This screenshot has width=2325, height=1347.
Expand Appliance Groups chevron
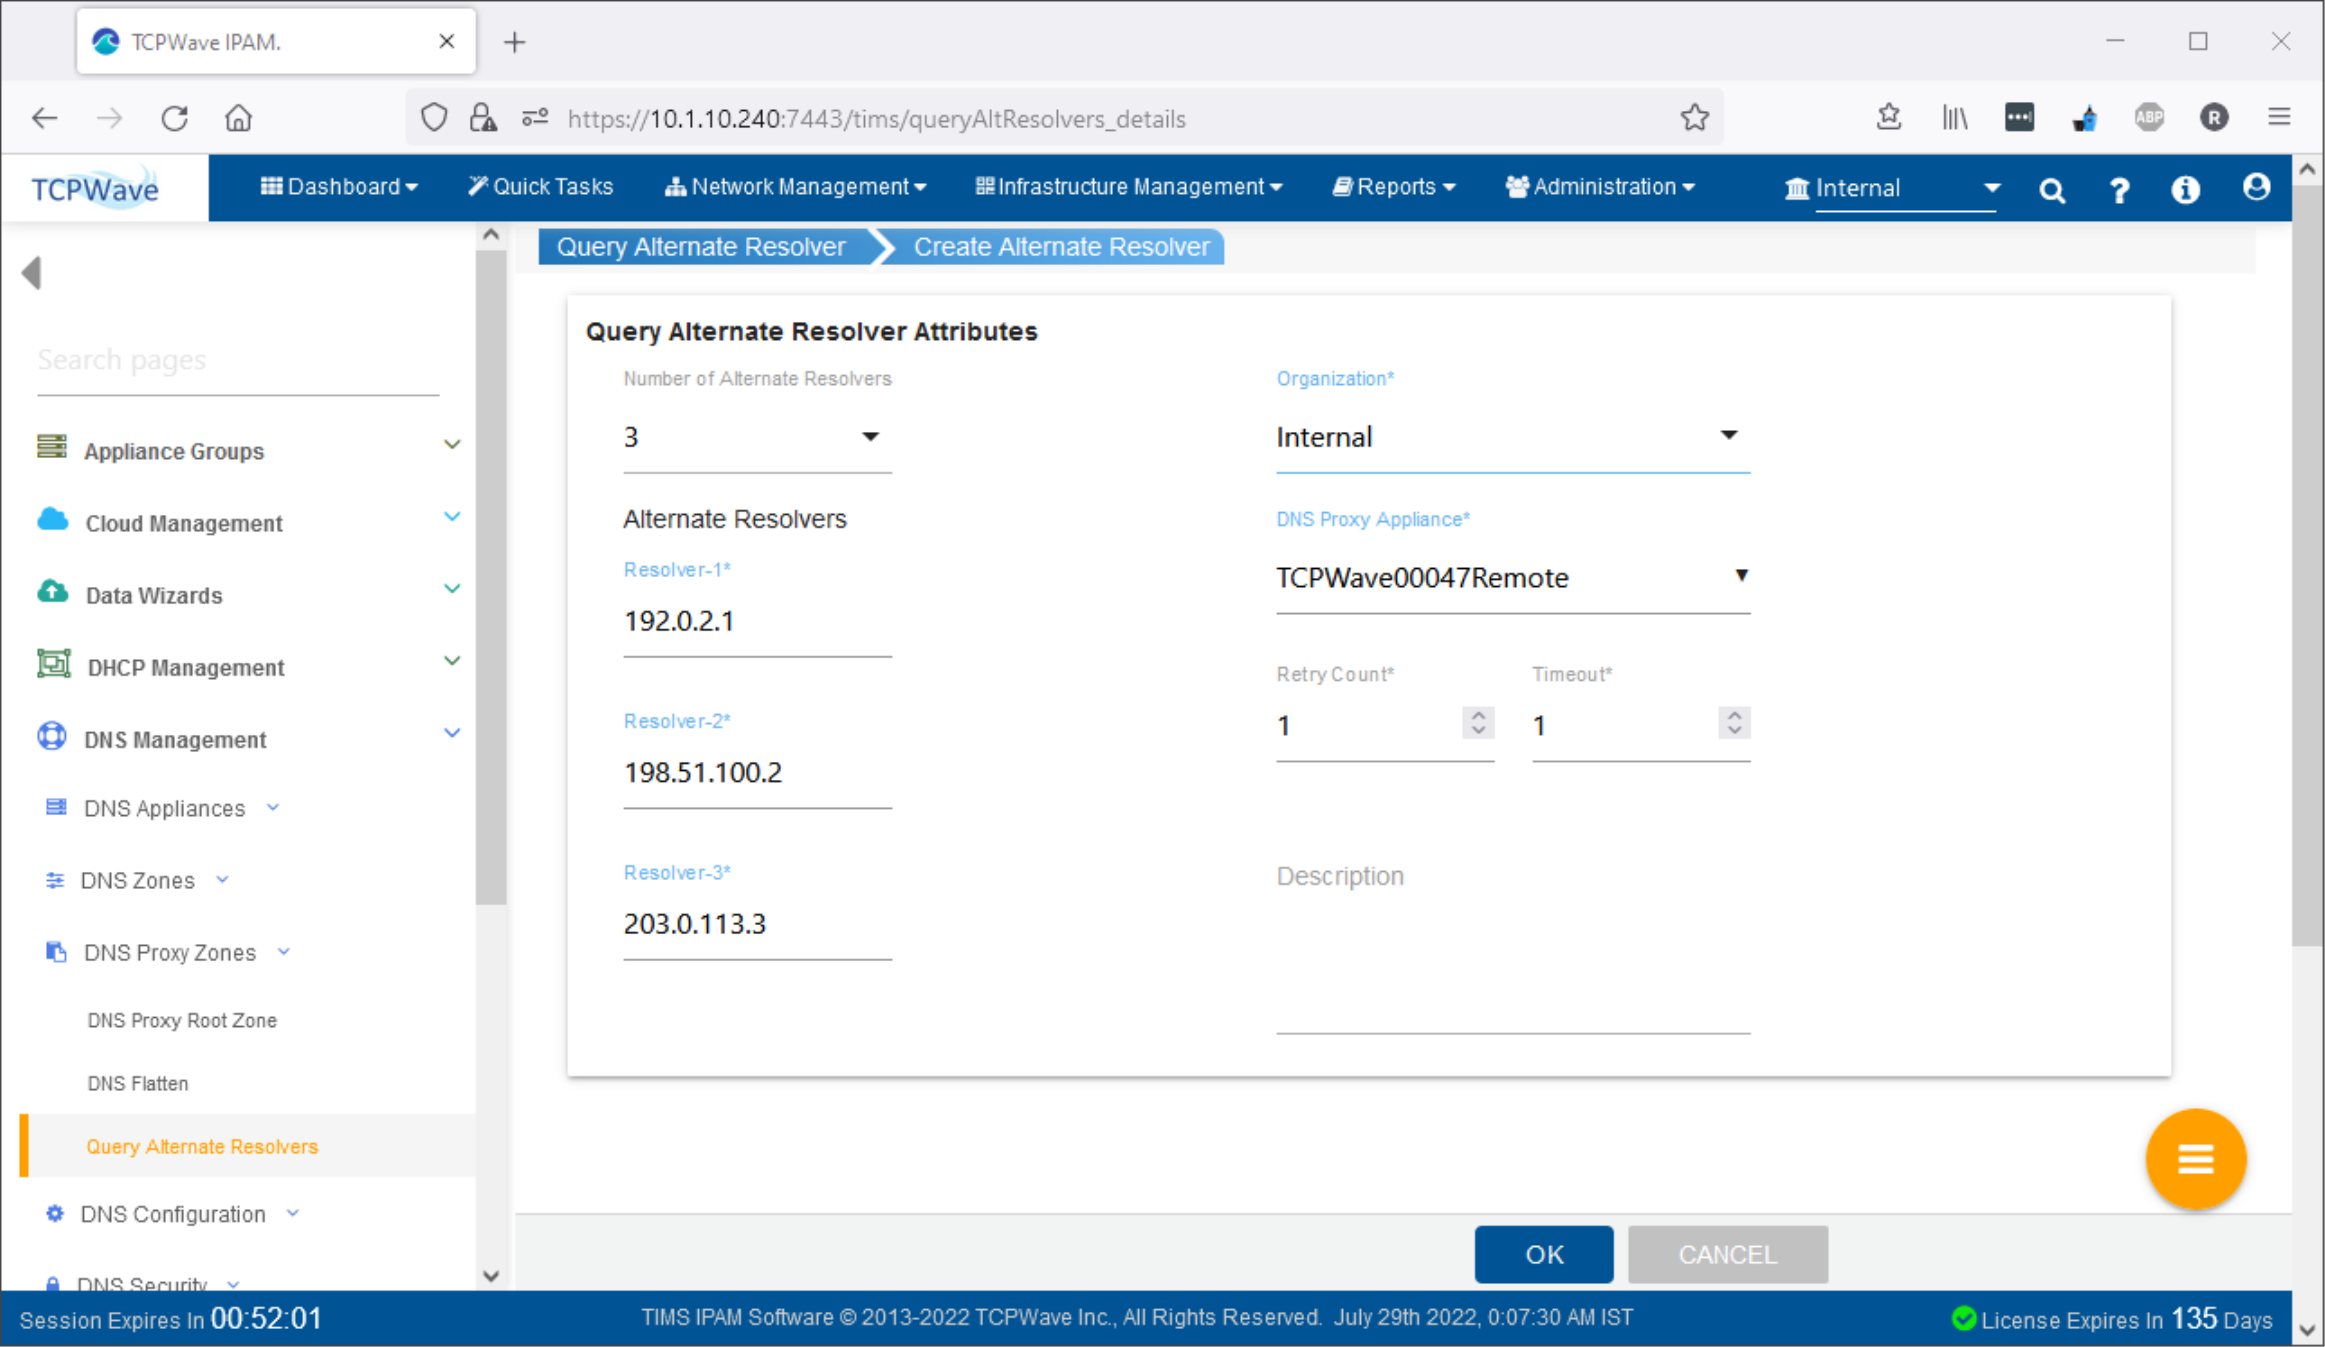(452, 444)
